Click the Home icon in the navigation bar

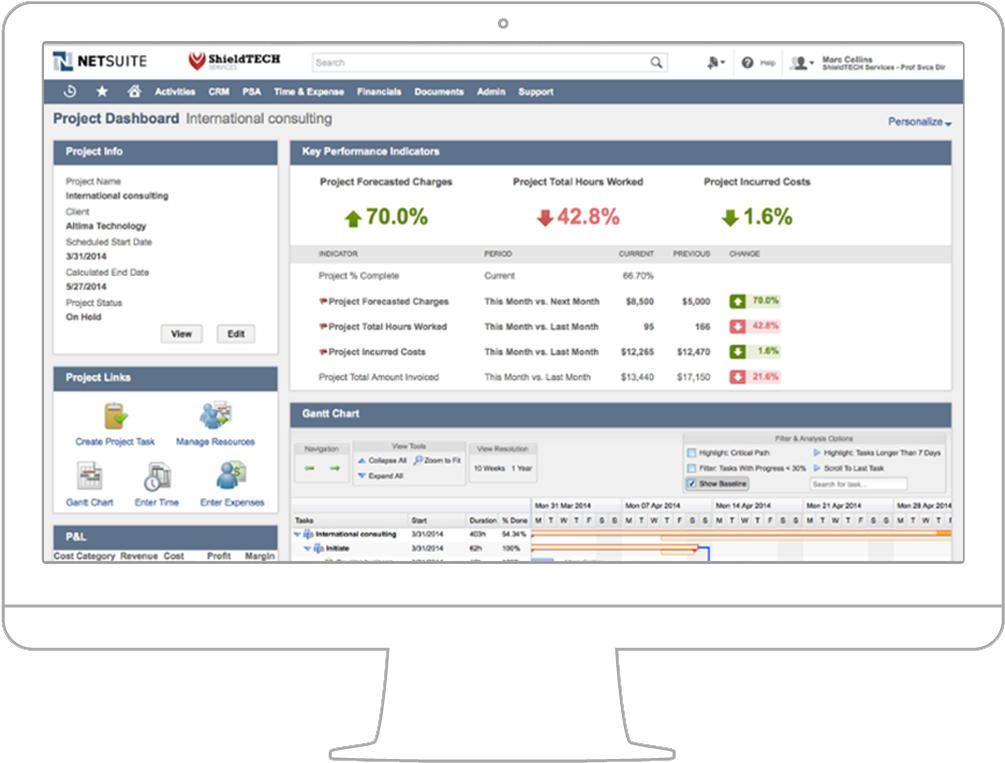pos(134,91)
